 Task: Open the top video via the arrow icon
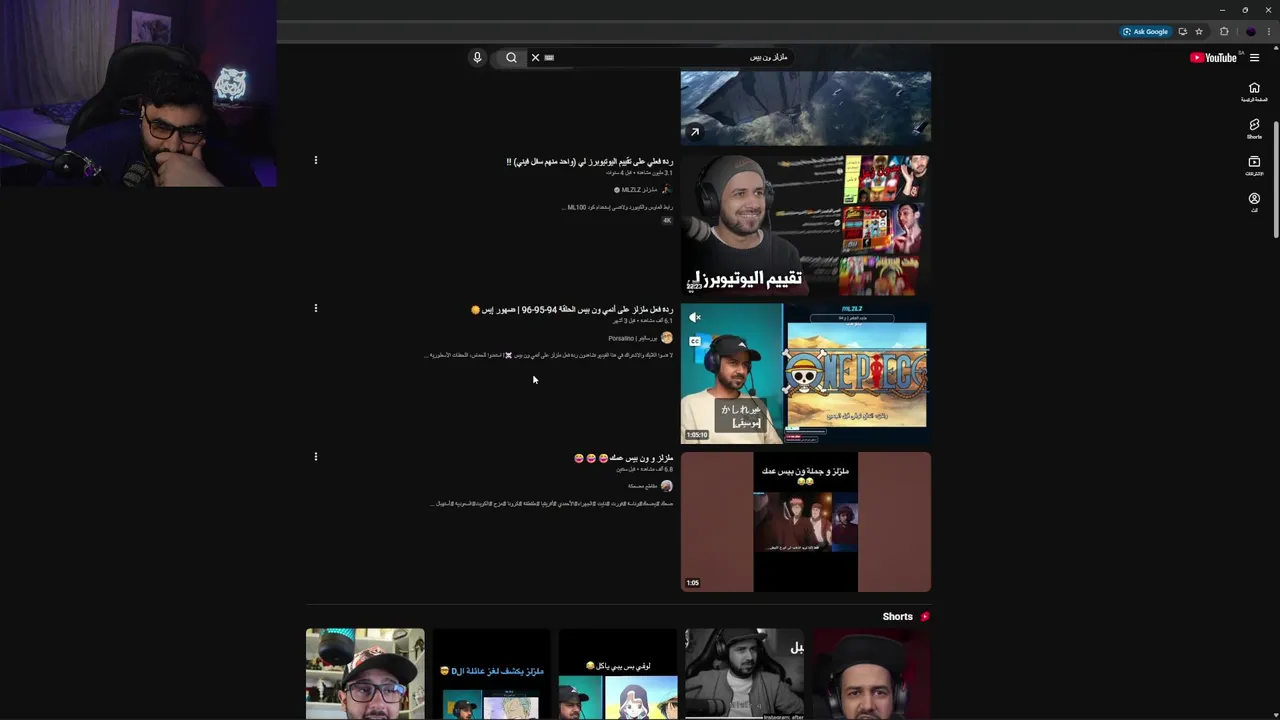(x=695, y=132)
